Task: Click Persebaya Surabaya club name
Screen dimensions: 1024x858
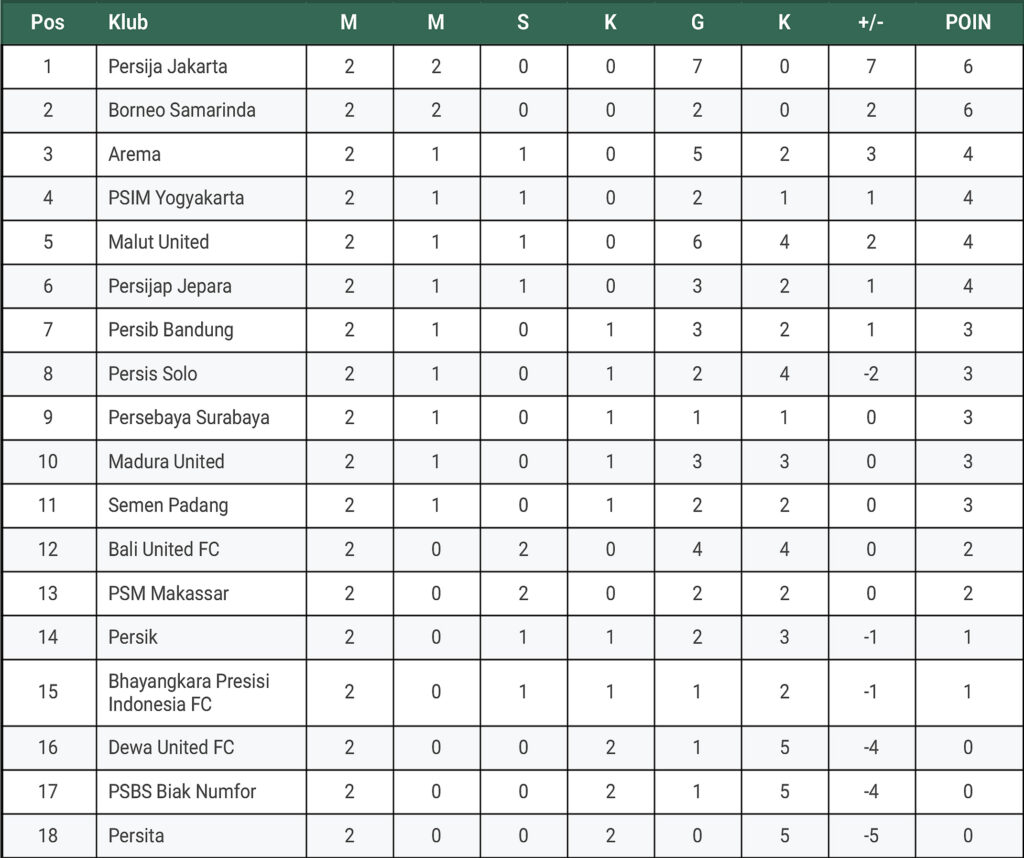Action: coord(189,418)
